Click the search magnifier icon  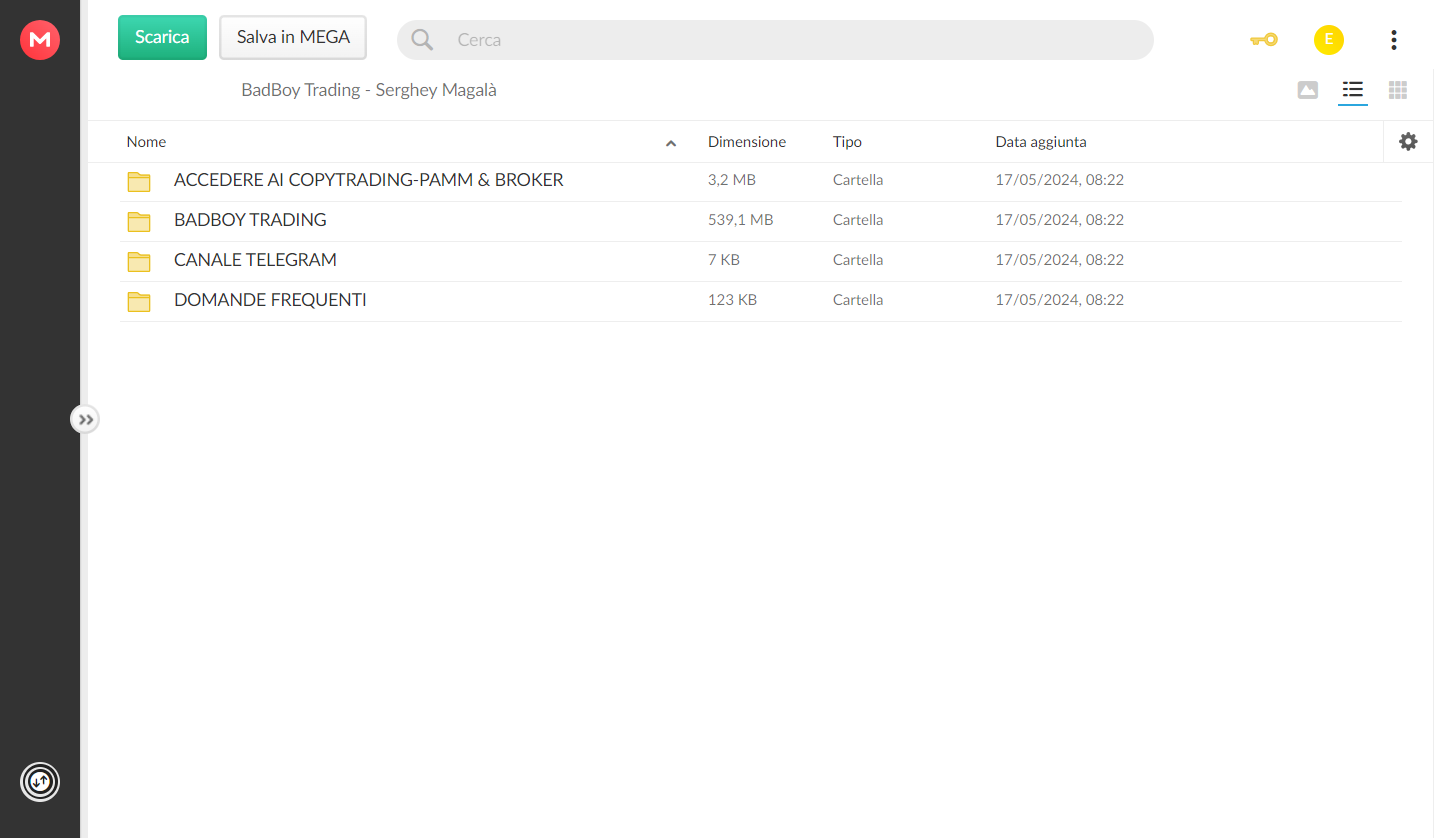point(422,40)
